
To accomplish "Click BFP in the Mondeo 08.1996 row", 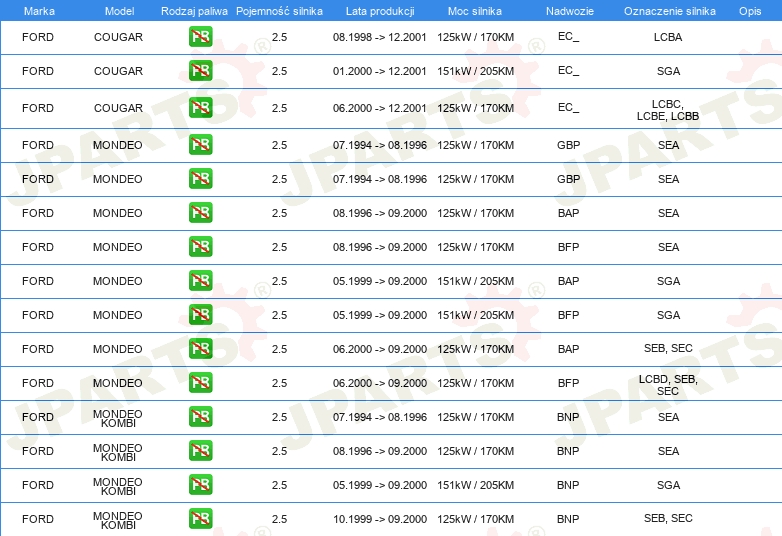I will tap(569, 247).
